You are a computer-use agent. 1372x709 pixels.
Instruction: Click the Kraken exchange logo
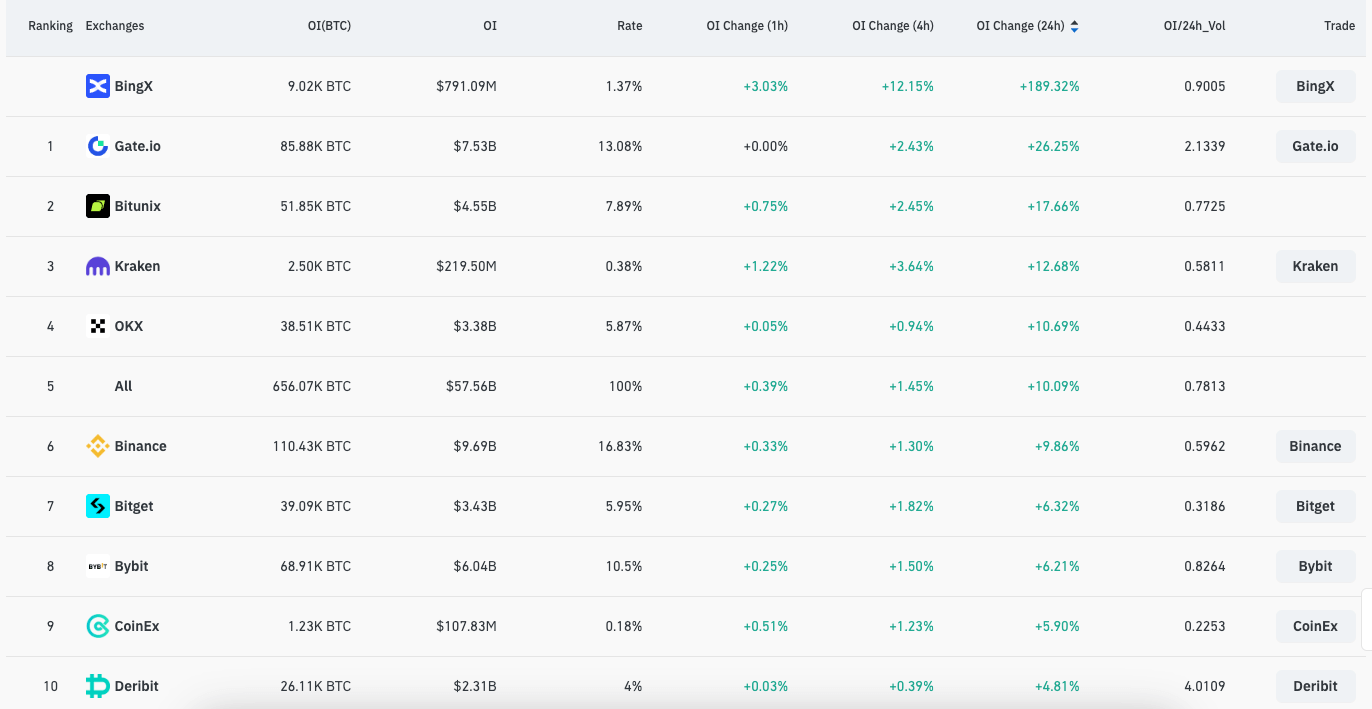coord(96,266)
